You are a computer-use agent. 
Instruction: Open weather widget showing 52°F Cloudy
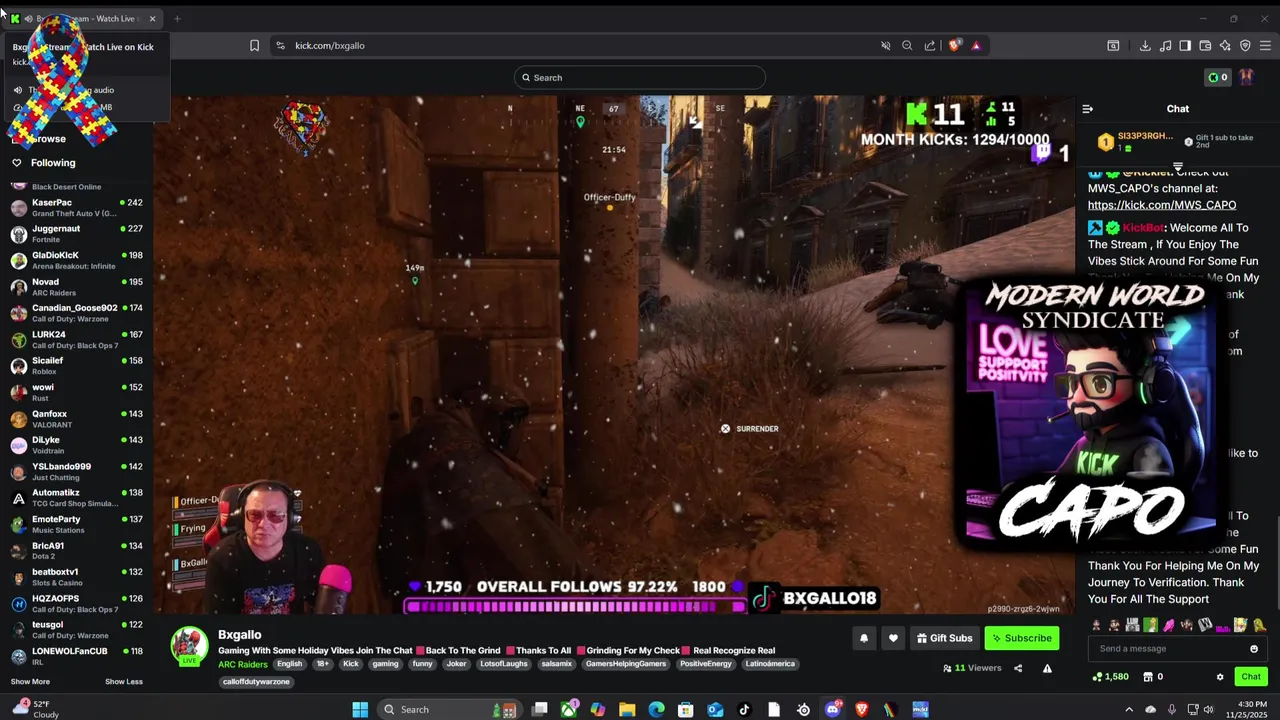[34, 710]
